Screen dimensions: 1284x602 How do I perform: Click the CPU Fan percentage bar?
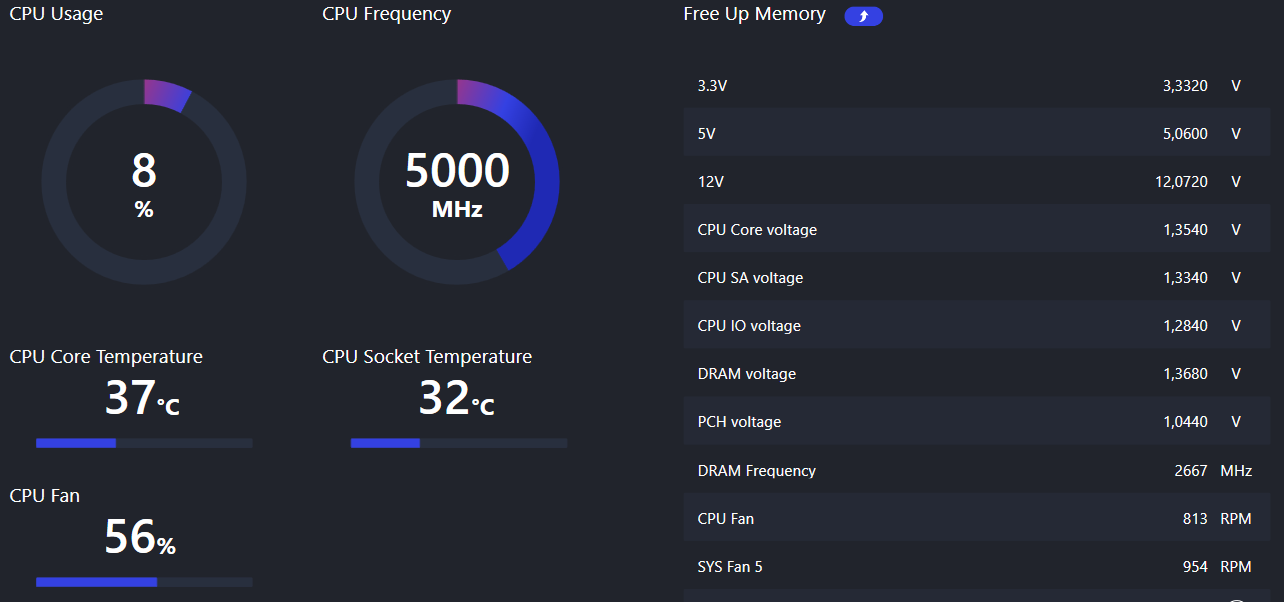tap(144, 582)
